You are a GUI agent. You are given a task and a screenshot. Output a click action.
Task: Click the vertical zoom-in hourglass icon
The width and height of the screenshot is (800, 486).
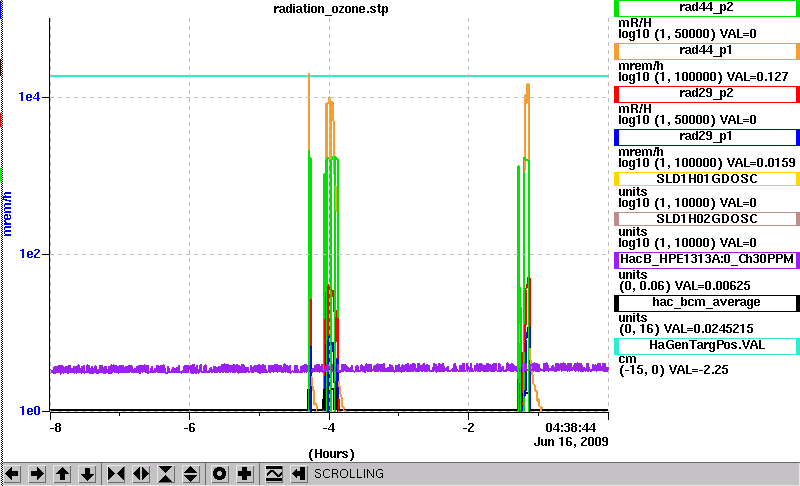click(166, 474)
